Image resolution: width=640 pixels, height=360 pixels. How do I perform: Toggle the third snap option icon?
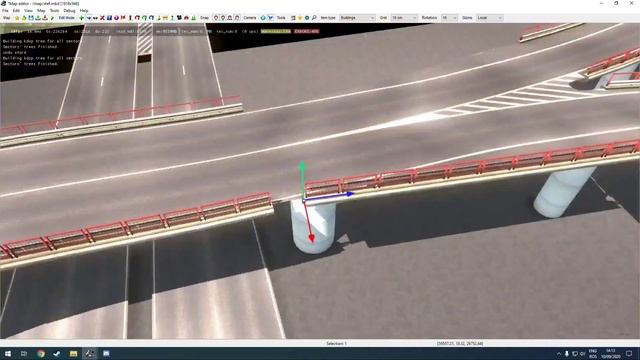230,18
